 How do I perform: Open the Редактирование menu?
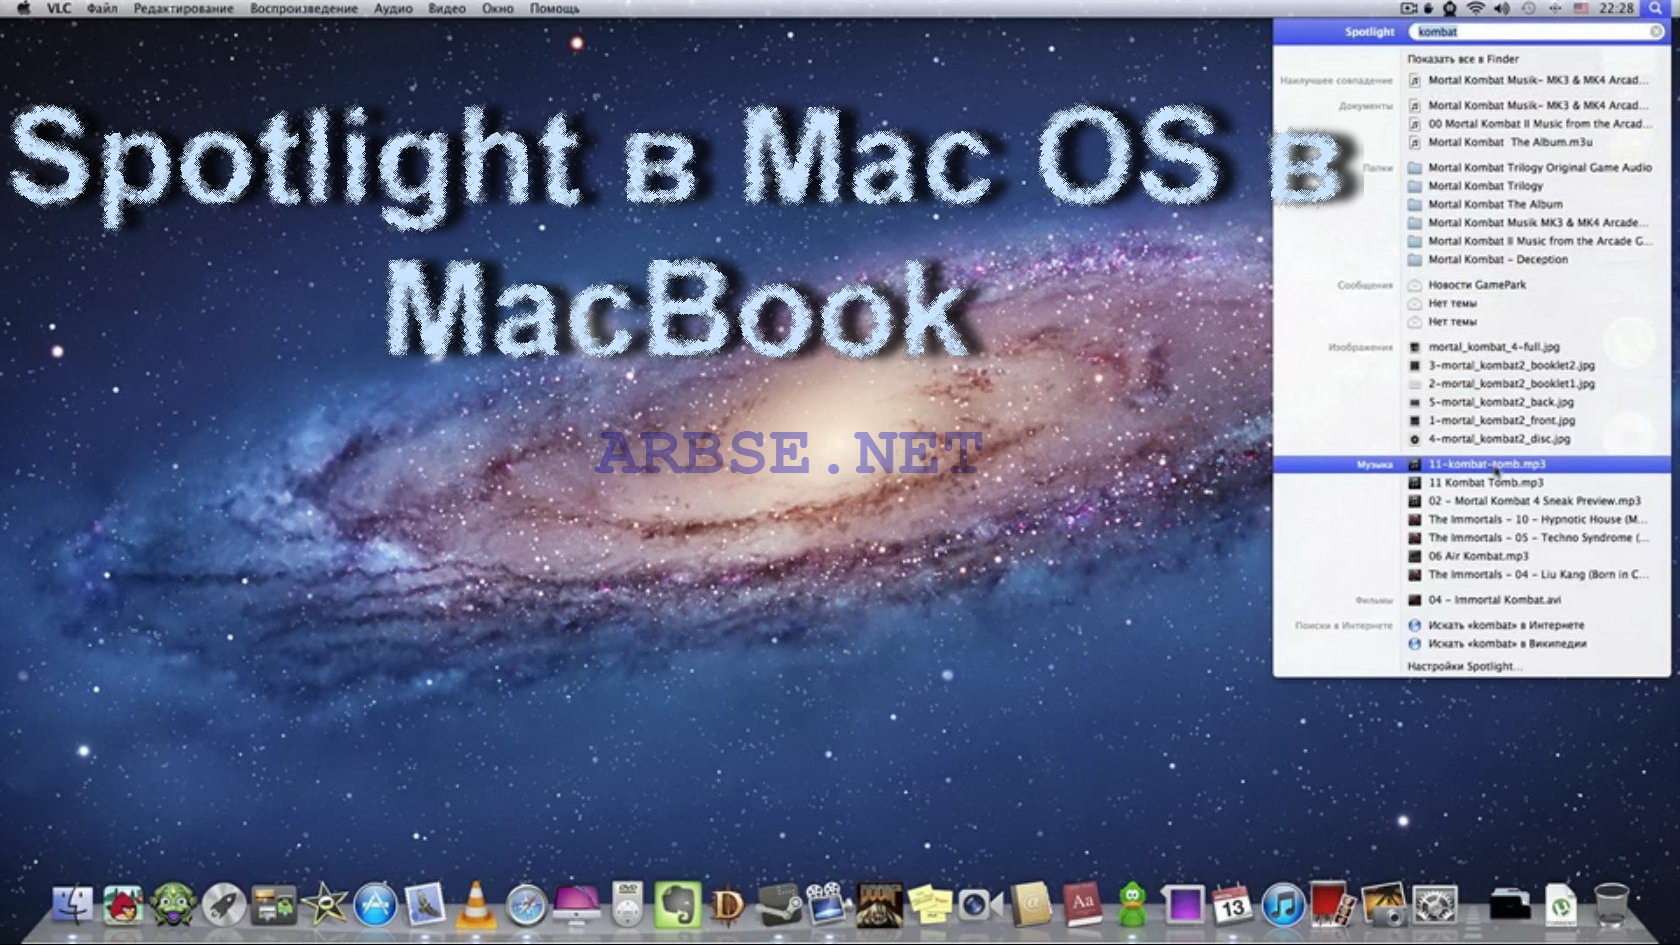tap(184, 8)
